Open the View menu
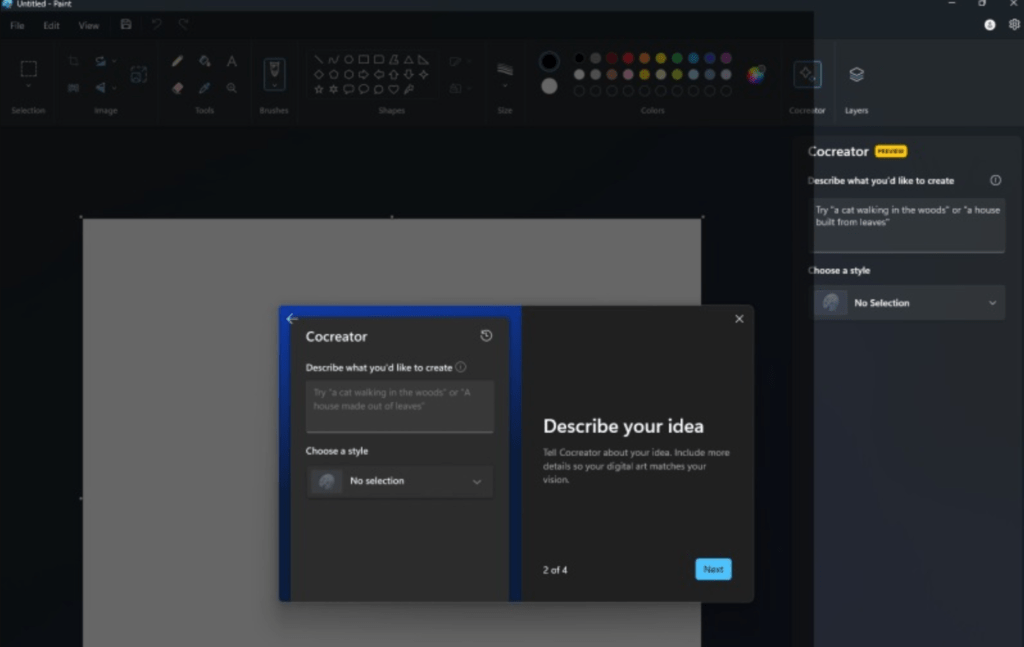 pos(89,25)
